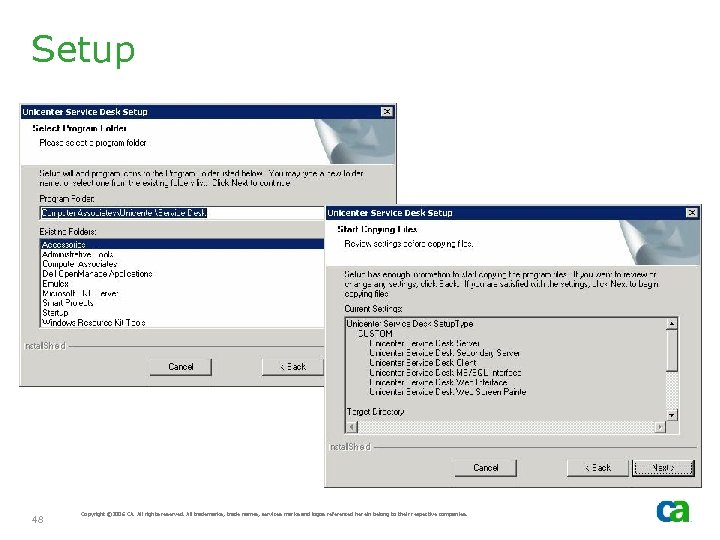Click scroll left arrow in Current Settings box
720x540 pixels.
(x=352, y=427)
